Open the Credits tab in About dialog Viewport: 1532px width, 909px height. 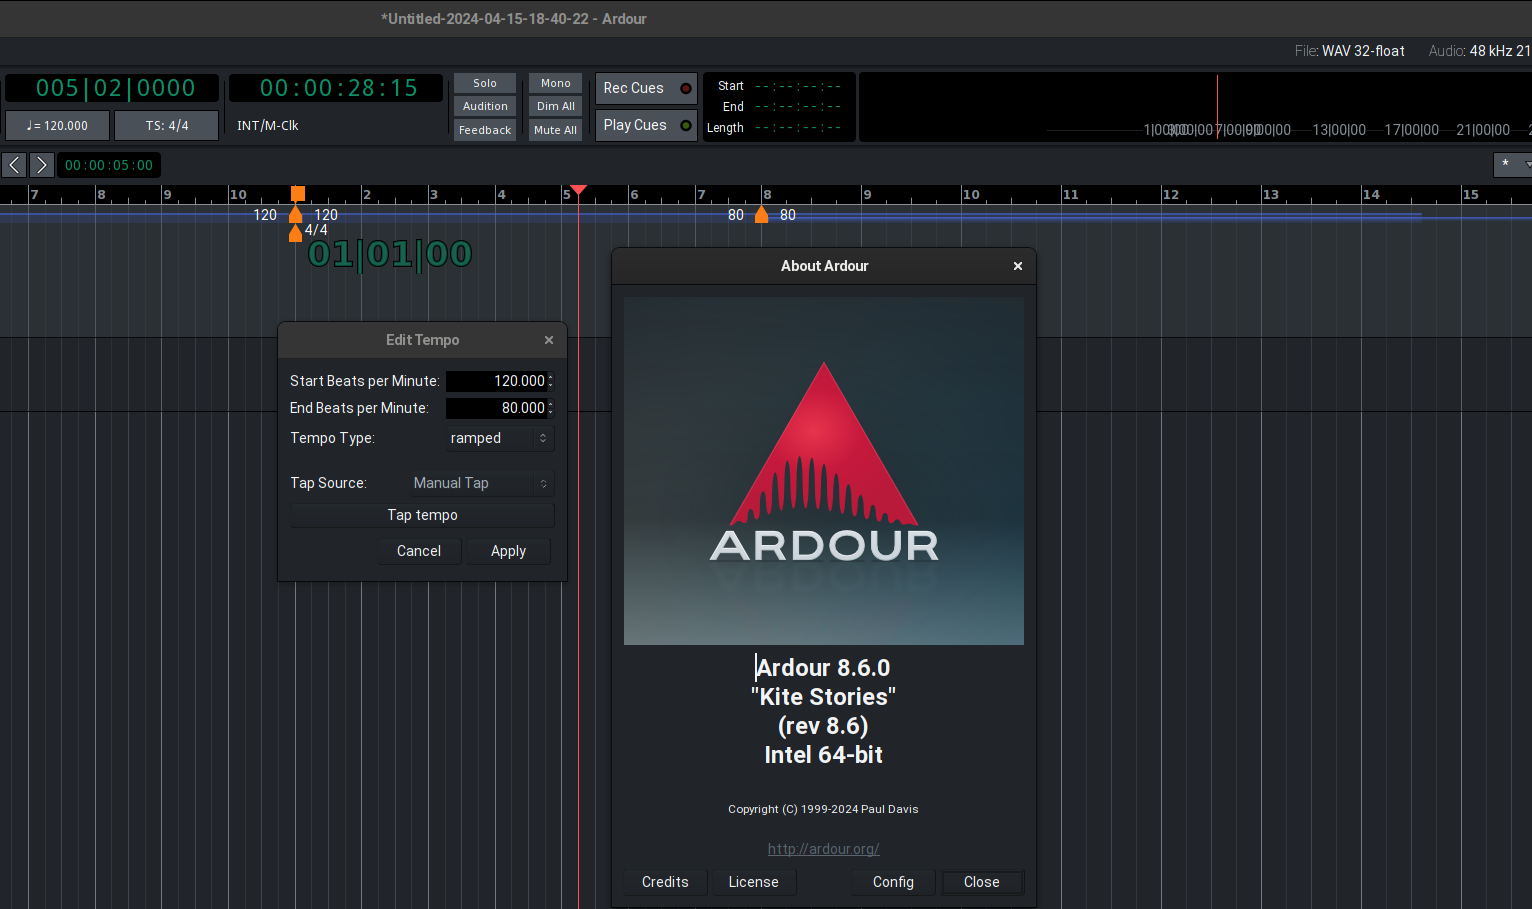(x=665, y=882)
